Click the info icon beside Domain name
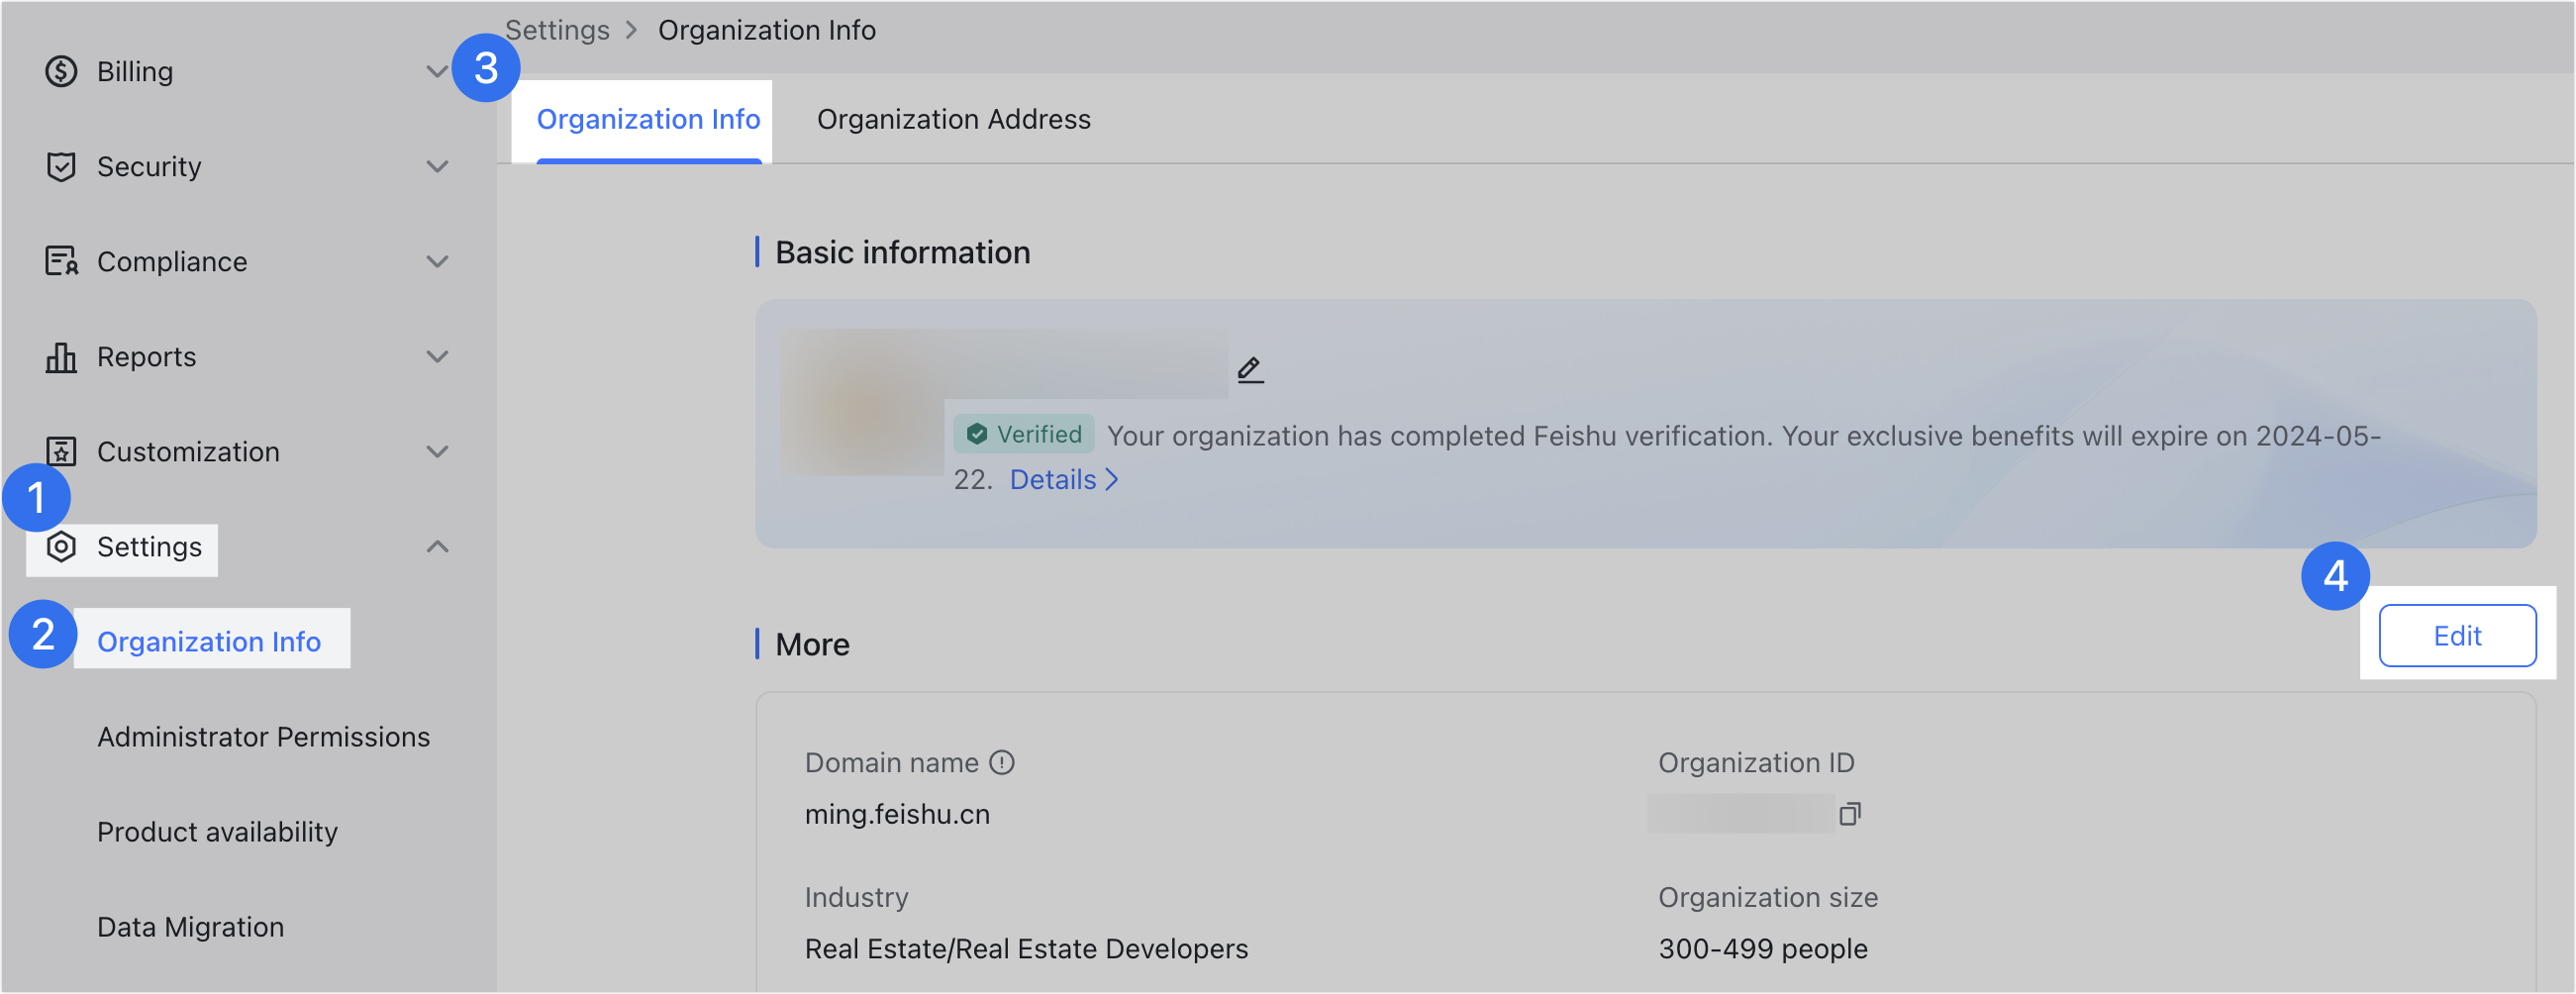The height and width of the screenshot is (994, 2576). [1001, 762]
